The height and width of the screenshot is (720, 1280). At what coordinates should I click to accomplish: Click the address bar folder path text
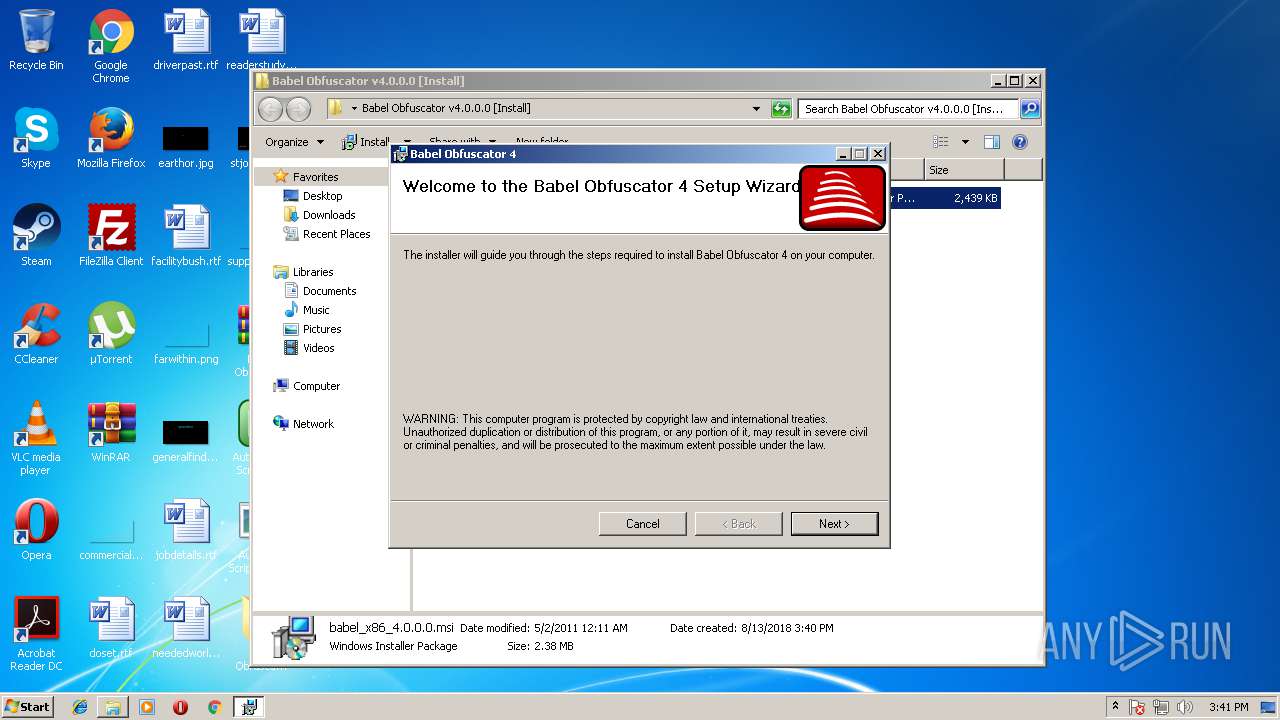tap(446, 108)
